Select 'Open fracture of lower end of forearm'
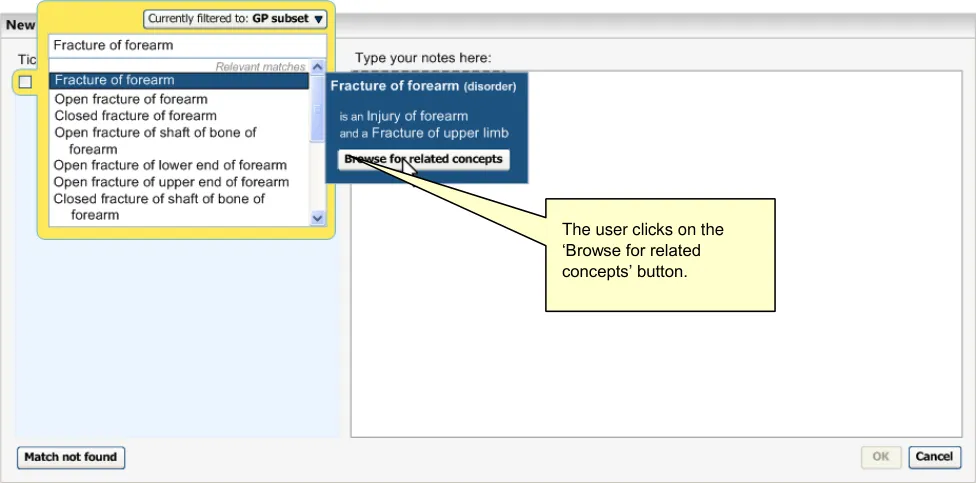Screen dimensions: 976x483 pos(170,165)
